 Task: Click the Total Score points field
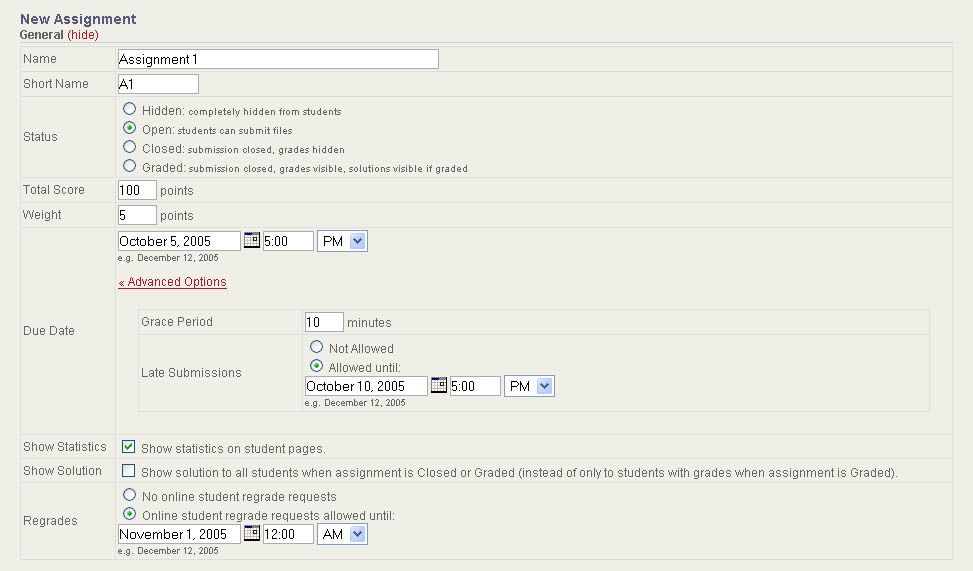(x=137, y=190)
